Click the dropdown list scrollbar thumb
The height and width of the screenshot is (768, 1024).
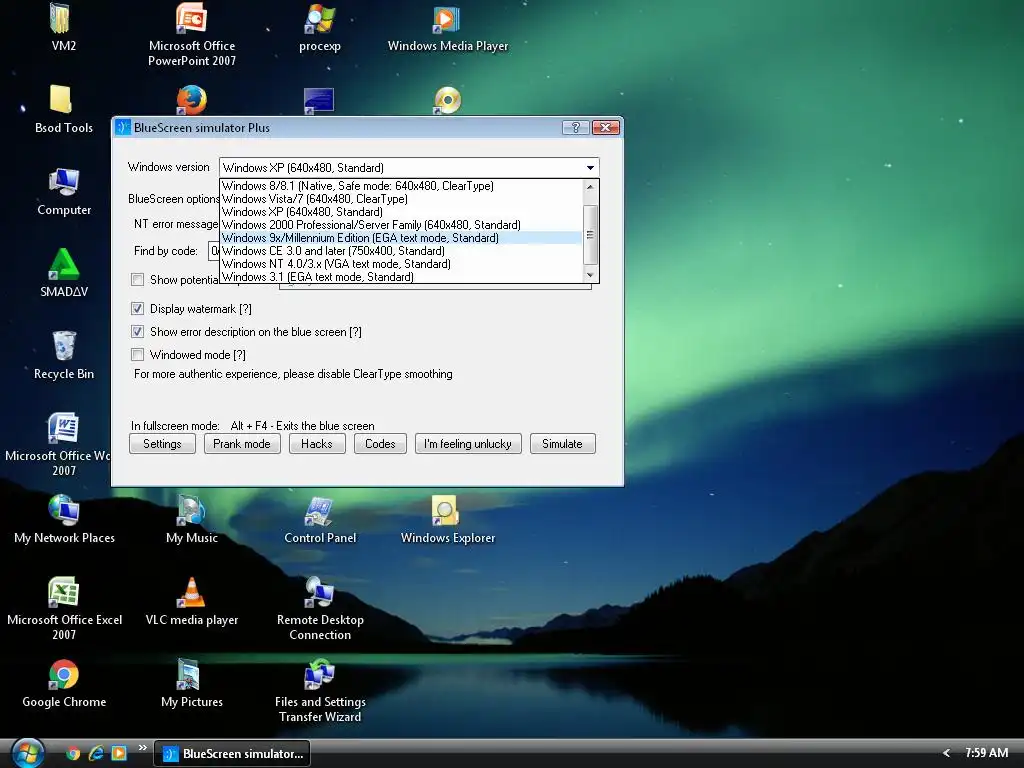[x=590, y=234]
